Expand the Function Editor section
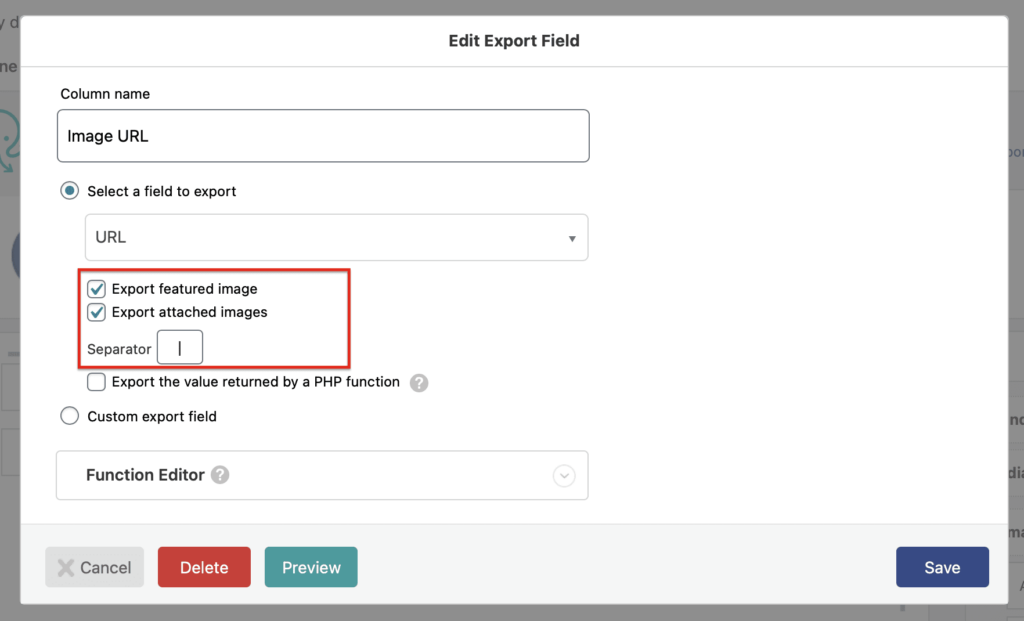This screenshot has height=621, width=1024. click(320, 475)
